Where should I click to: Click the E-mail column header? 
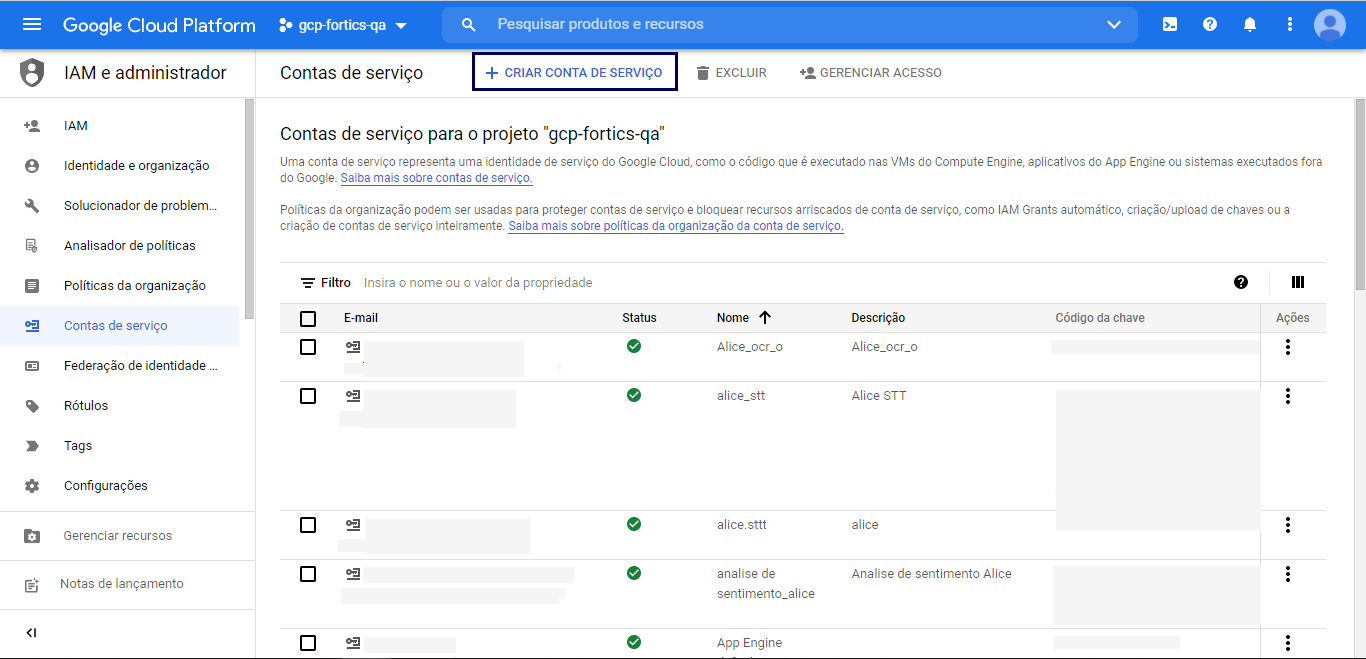click(x=361, y=318)
